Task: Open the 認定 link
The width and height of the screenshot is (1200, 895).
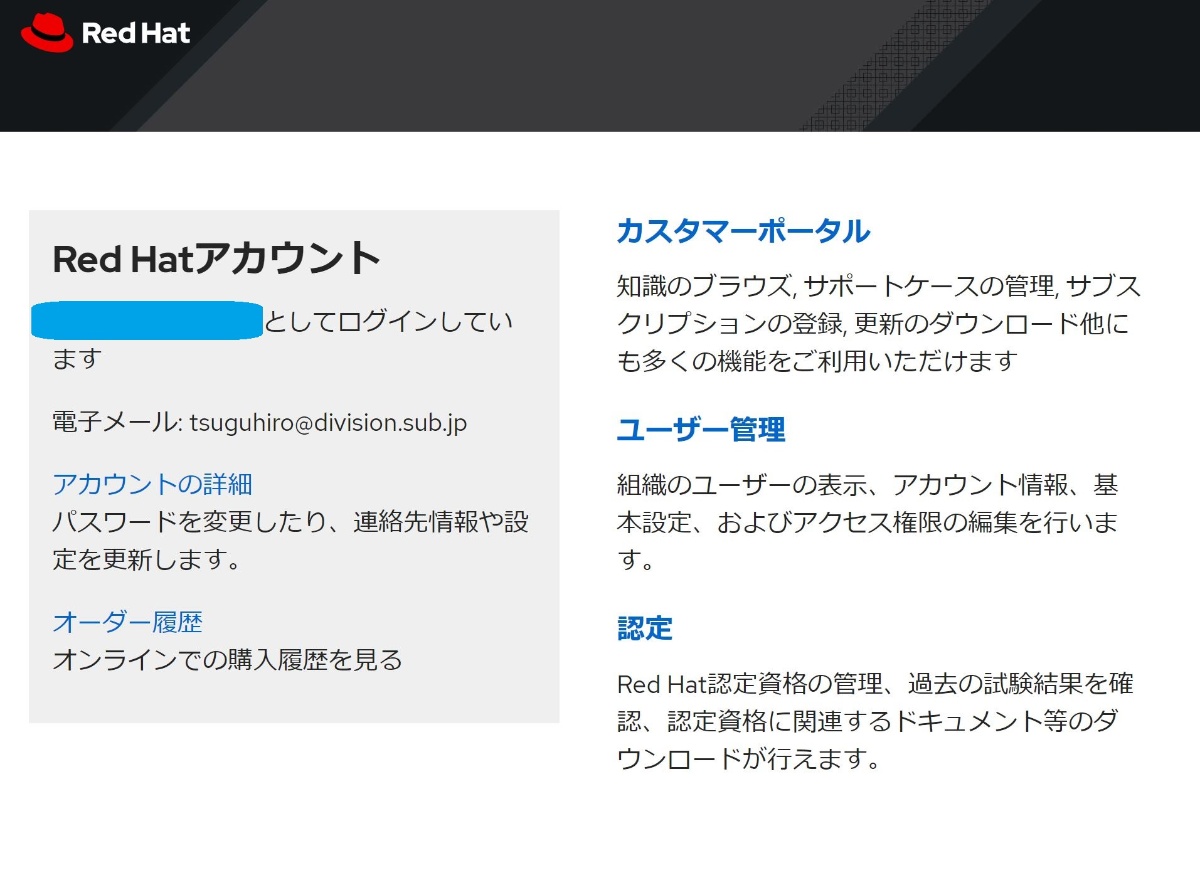Action: (645, 628)
